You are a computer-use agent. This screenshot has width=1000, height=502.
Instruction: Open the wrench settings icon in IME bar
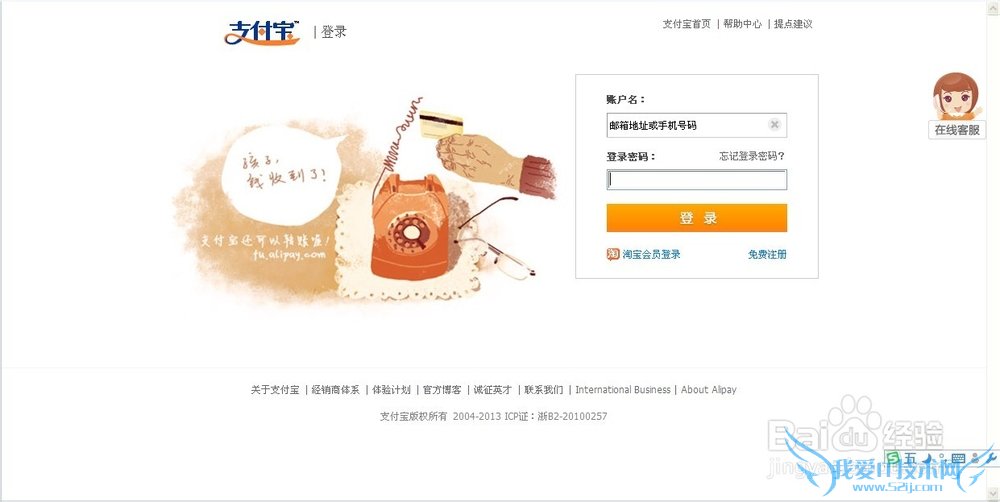tap(990, 456)
